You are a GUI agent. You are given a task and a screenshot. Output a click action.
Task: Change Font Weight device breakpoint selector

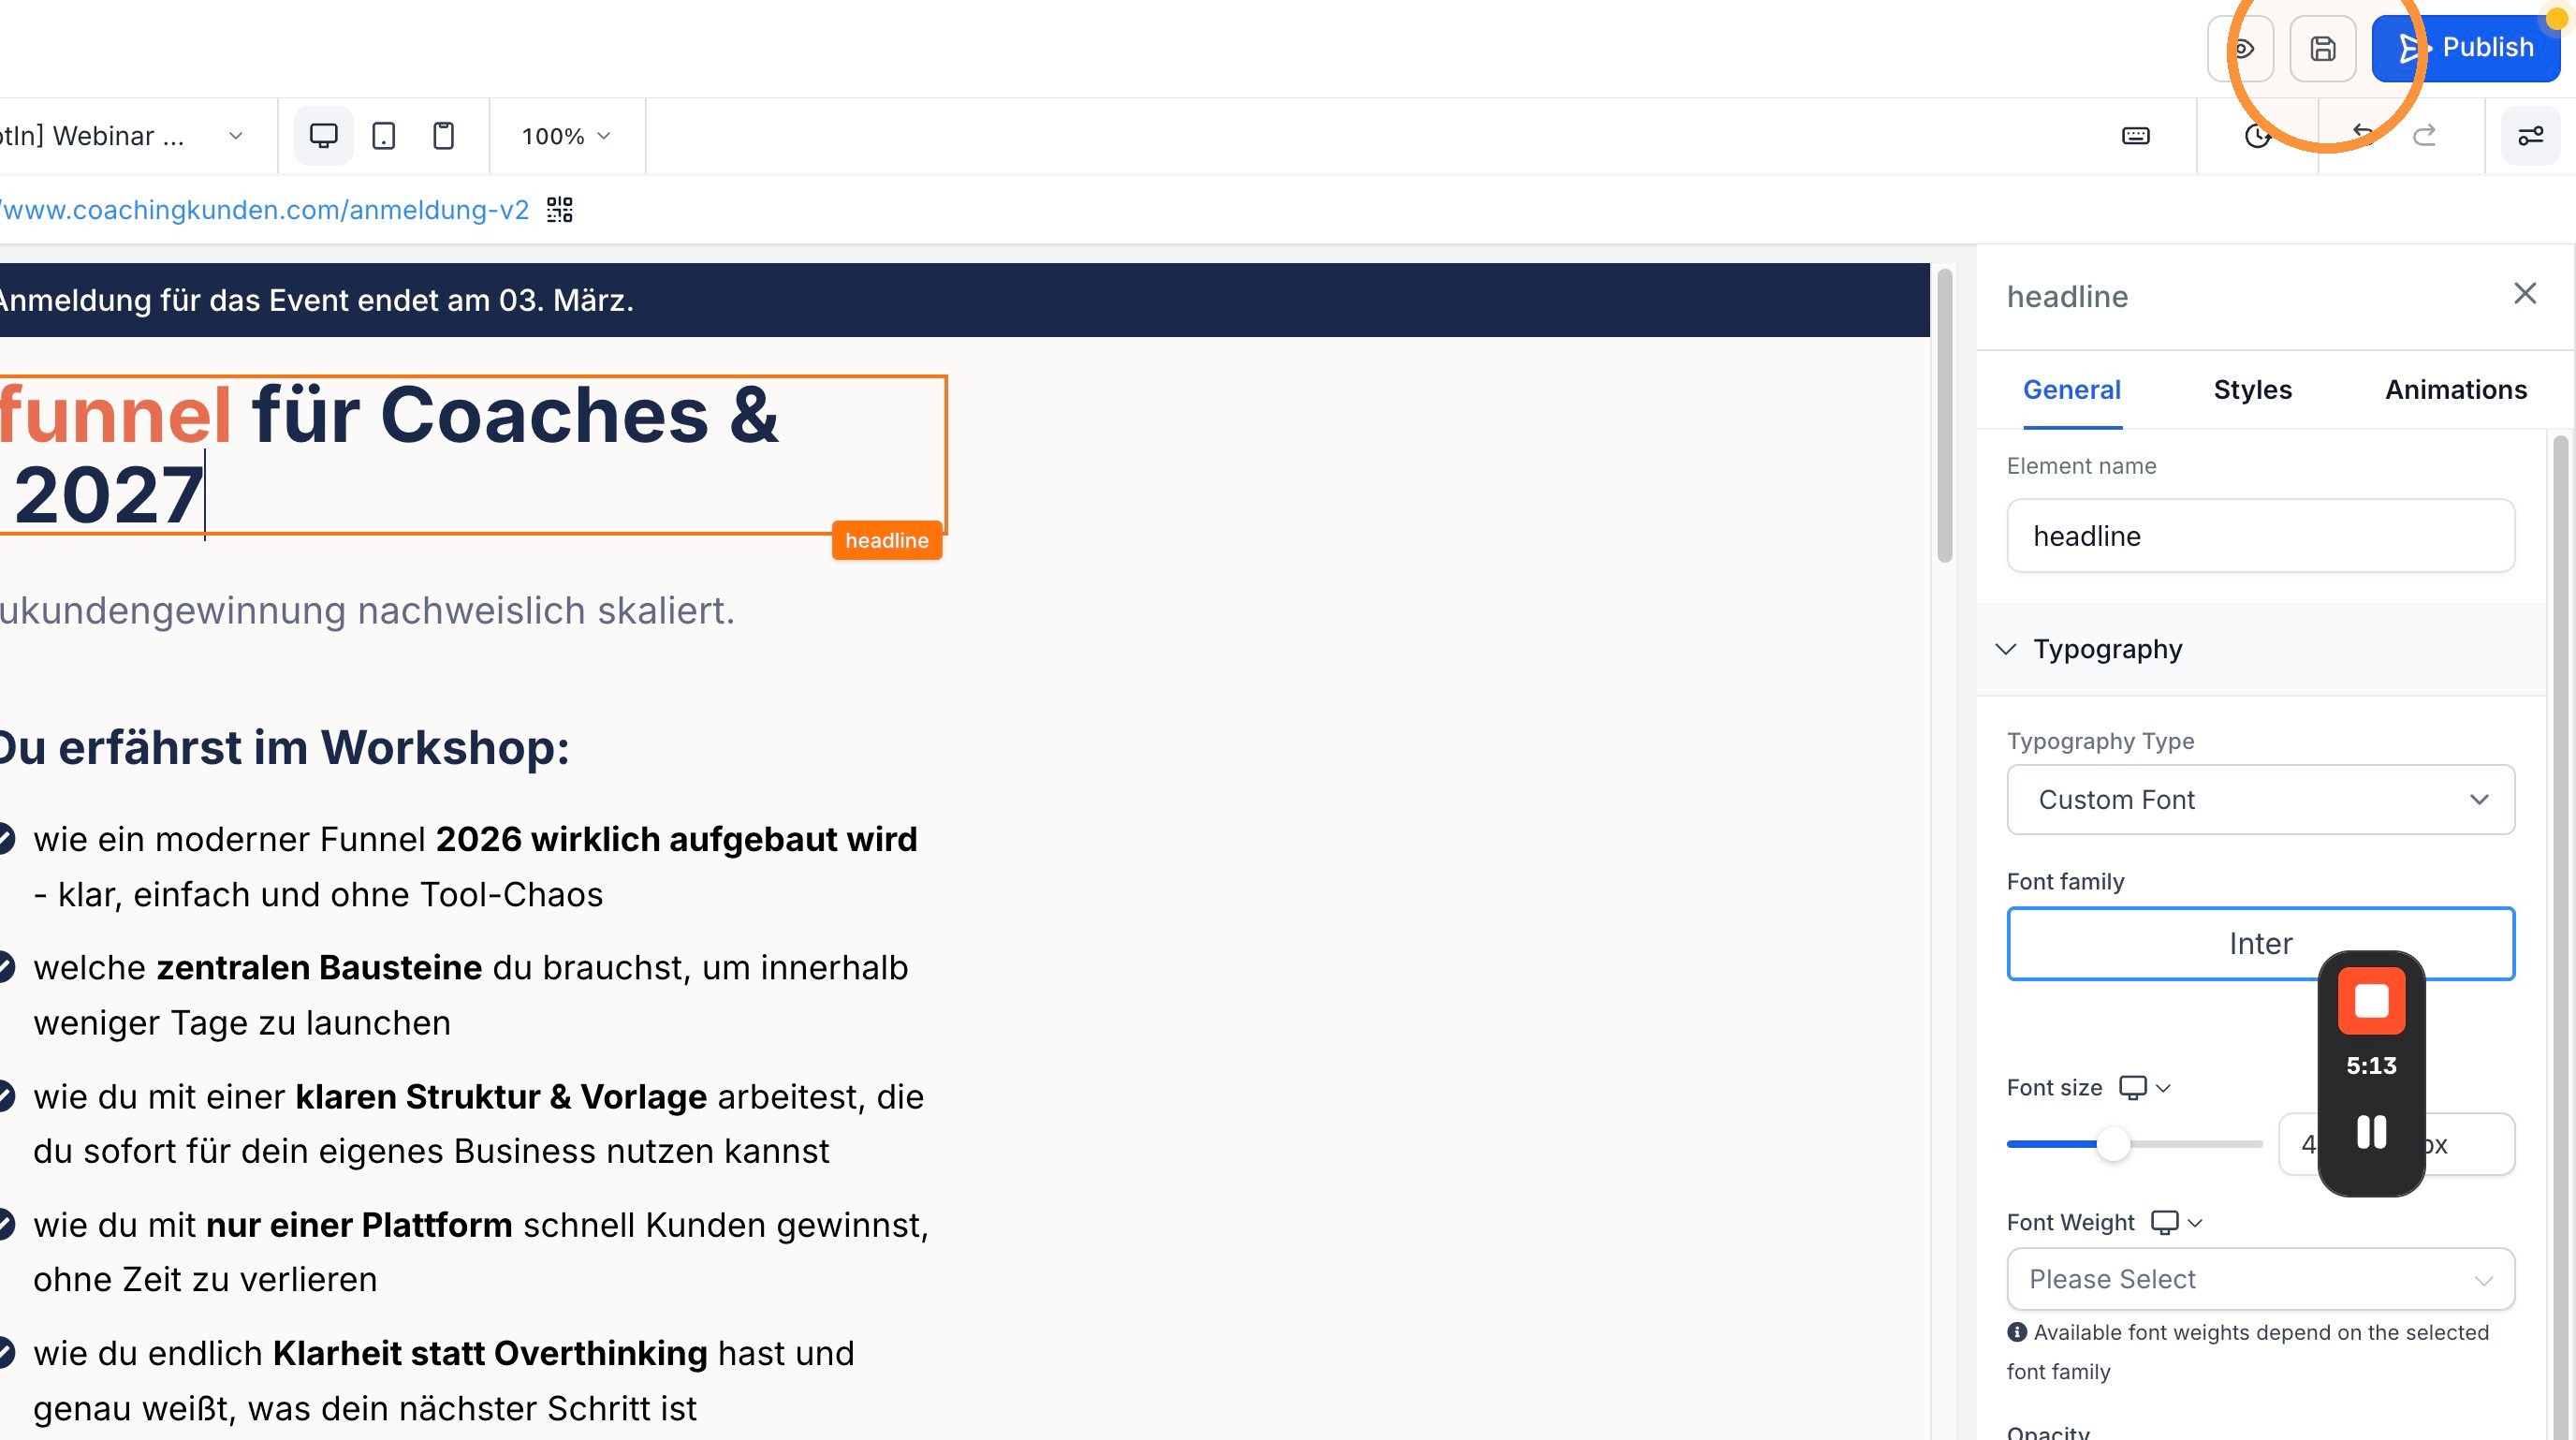pos(2177,1223)
